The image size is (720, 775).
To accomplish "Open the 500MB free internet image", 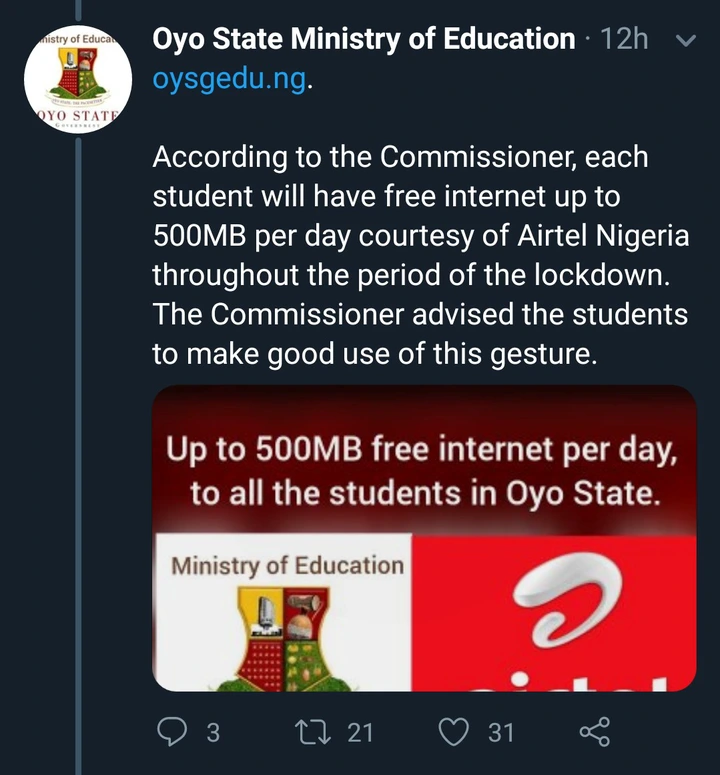I will point(424,538).
